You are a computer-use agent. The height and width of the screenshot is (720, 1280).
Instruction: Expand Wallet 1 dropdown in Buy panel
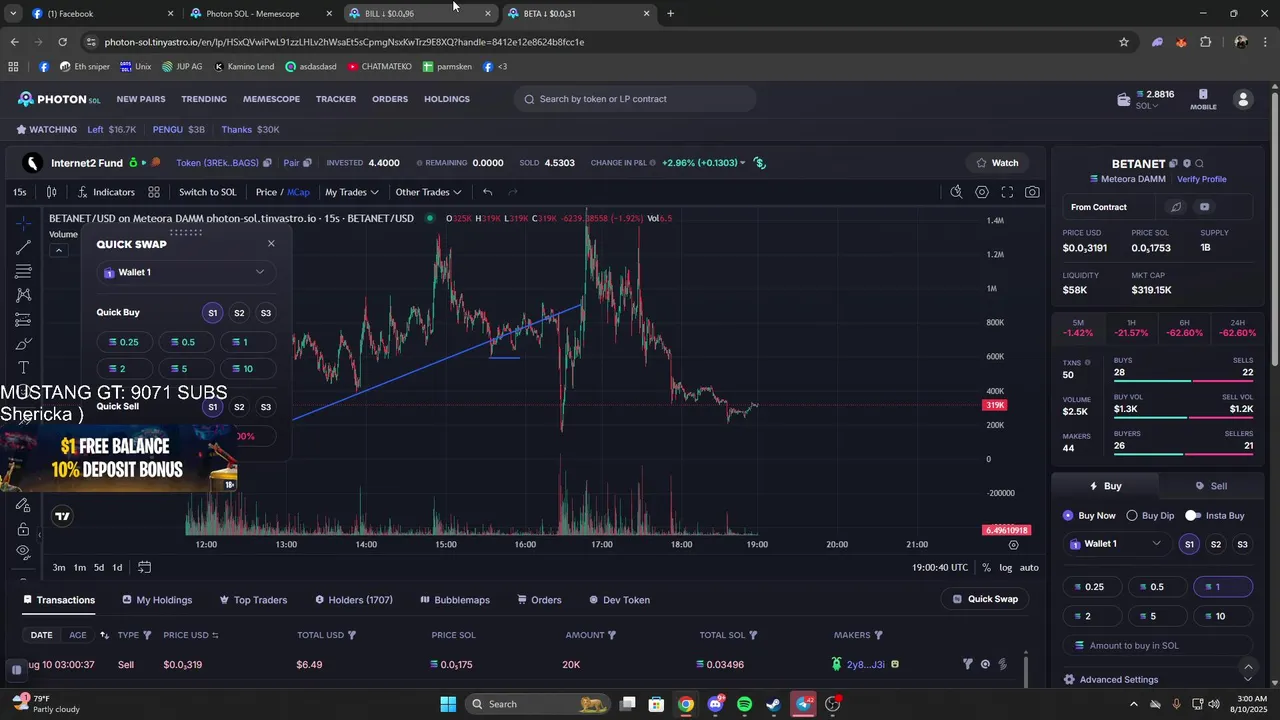pyautogui.click(x=1117, y=544)
